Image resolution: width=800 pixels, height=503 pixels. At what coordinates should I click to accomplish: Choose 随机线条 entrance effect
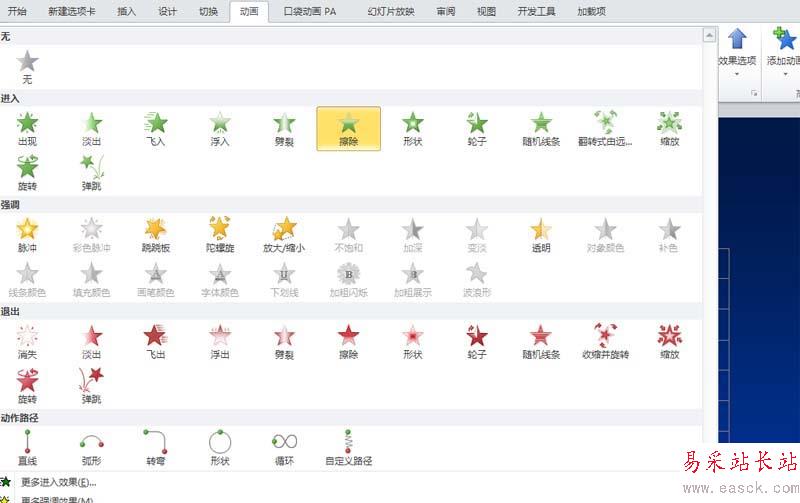click(541, 129)
